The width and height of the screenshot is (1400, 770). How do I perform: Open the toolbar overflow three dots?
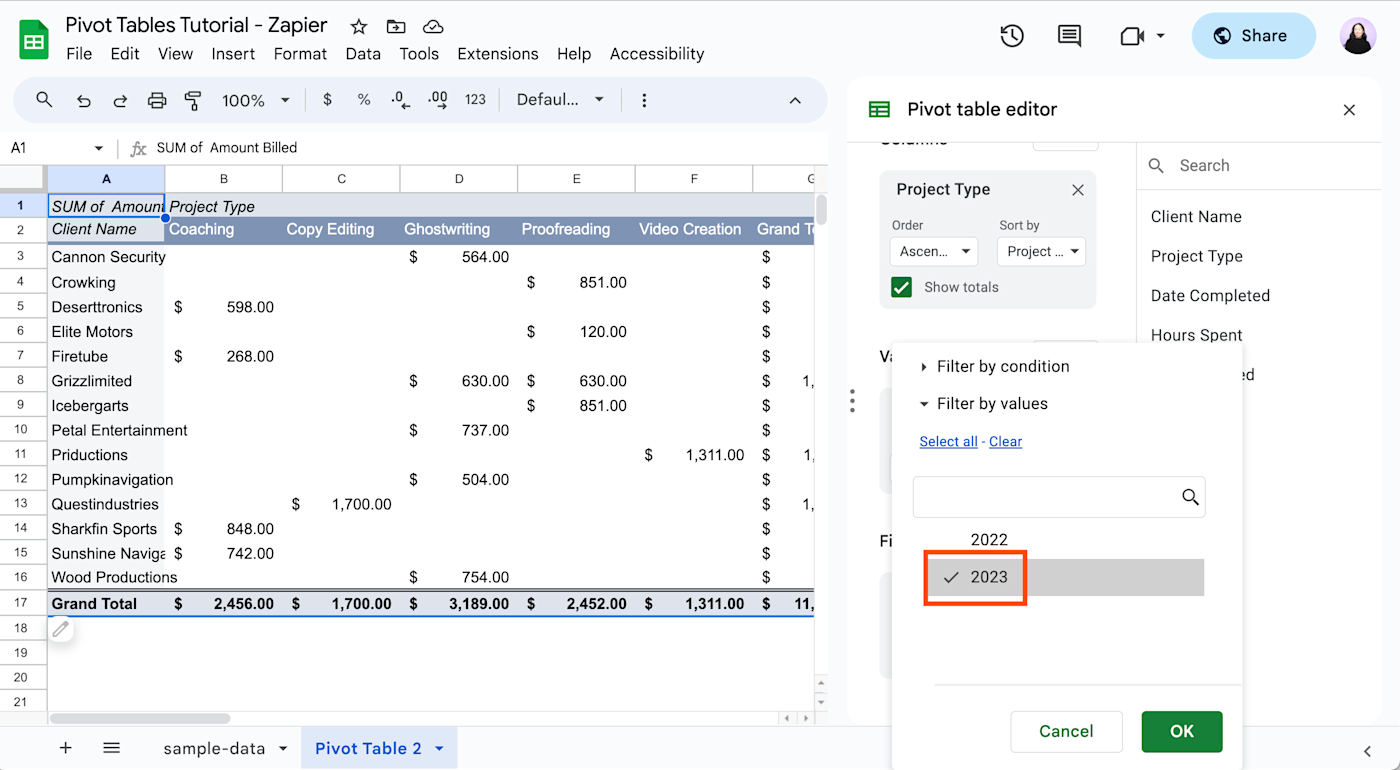[x=644, y=100]
